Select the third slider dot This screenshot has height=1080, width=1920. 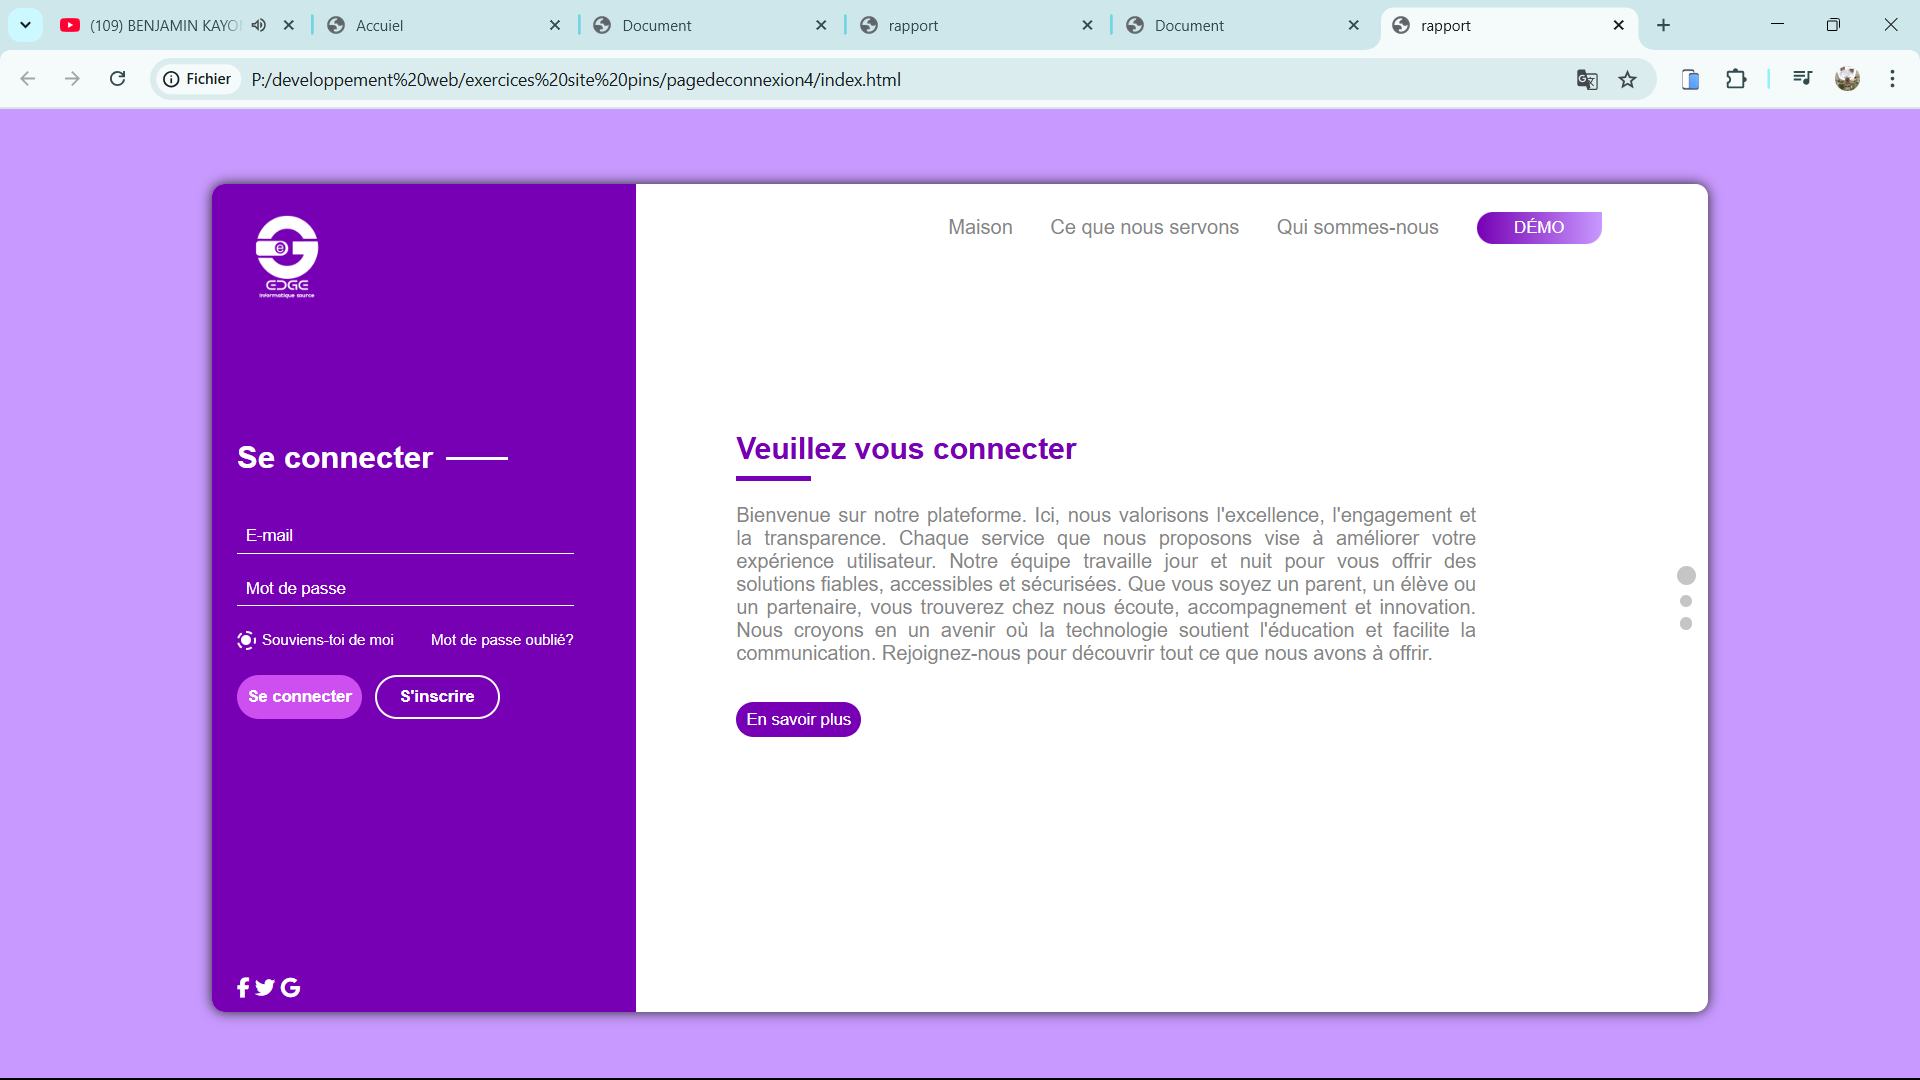click(1686, 624)
